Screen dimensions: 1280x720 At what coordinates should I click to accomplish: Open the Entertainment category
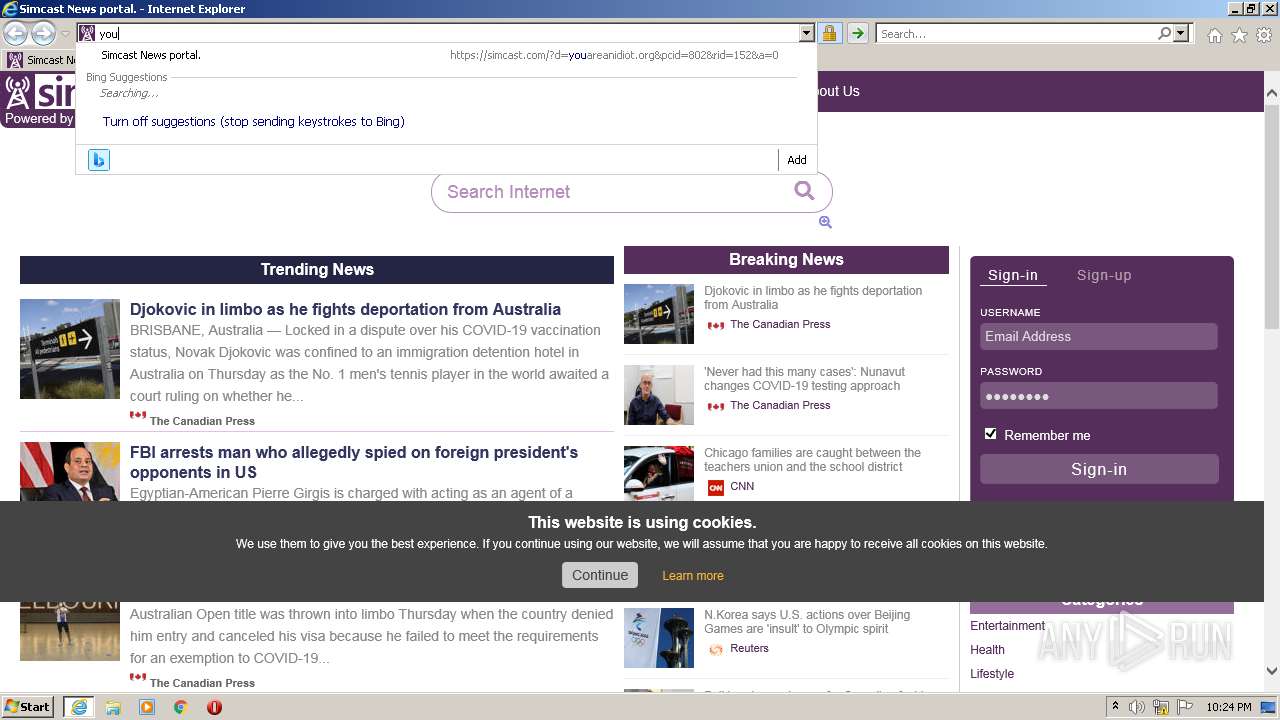[1007, 626]
